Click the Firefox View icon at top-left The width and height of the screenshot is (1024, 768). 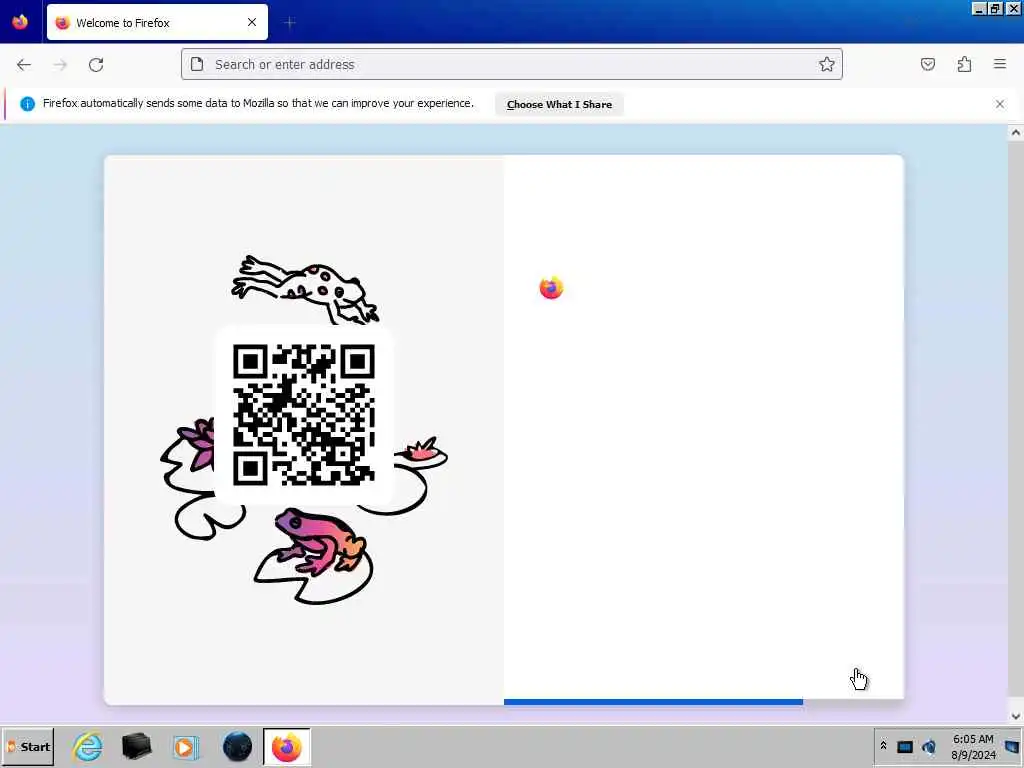click(20, 22)
